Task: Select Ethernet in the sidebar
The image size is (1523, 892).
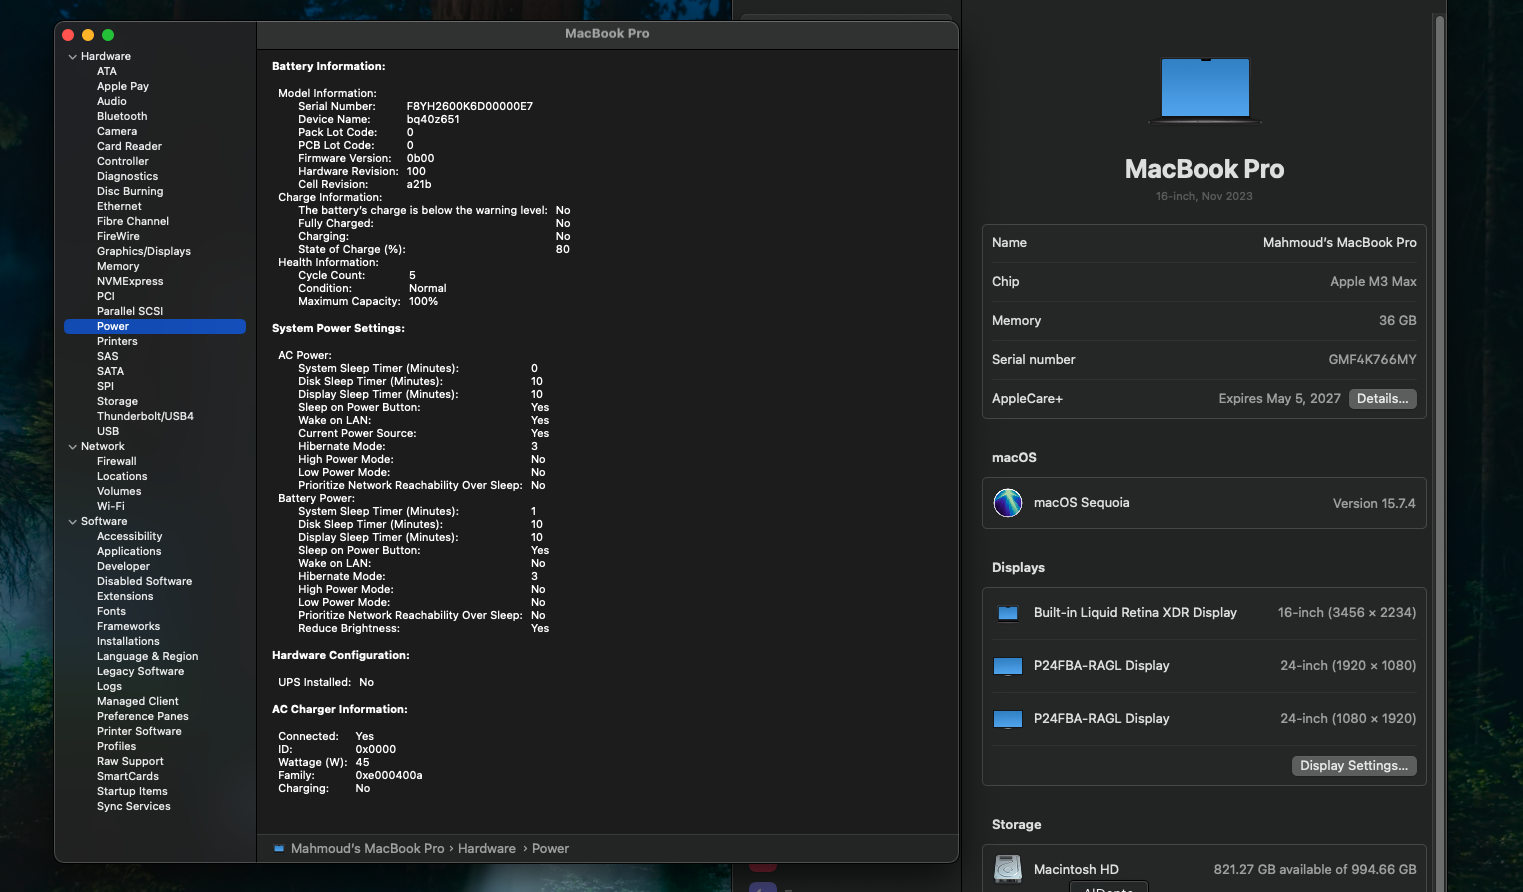Action: pyautogui.click(x=119, y=207)
